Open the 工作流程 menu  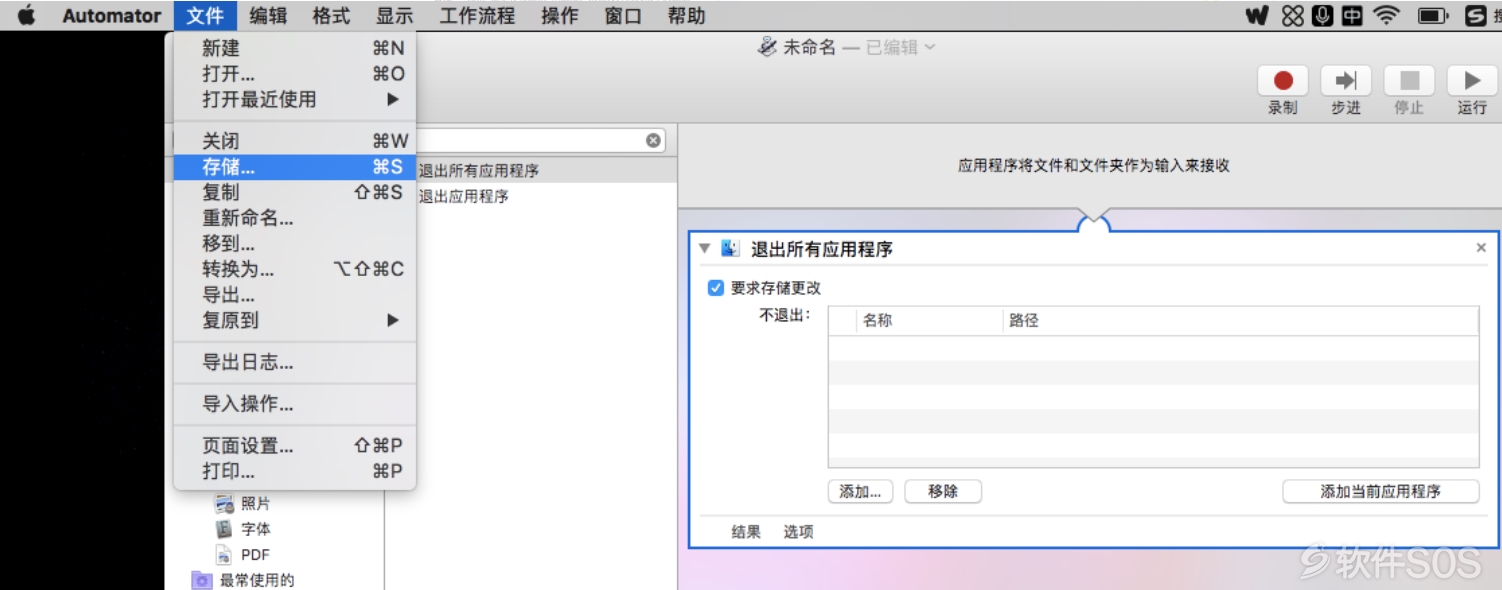pyautogui.click(x=477, y=15)
